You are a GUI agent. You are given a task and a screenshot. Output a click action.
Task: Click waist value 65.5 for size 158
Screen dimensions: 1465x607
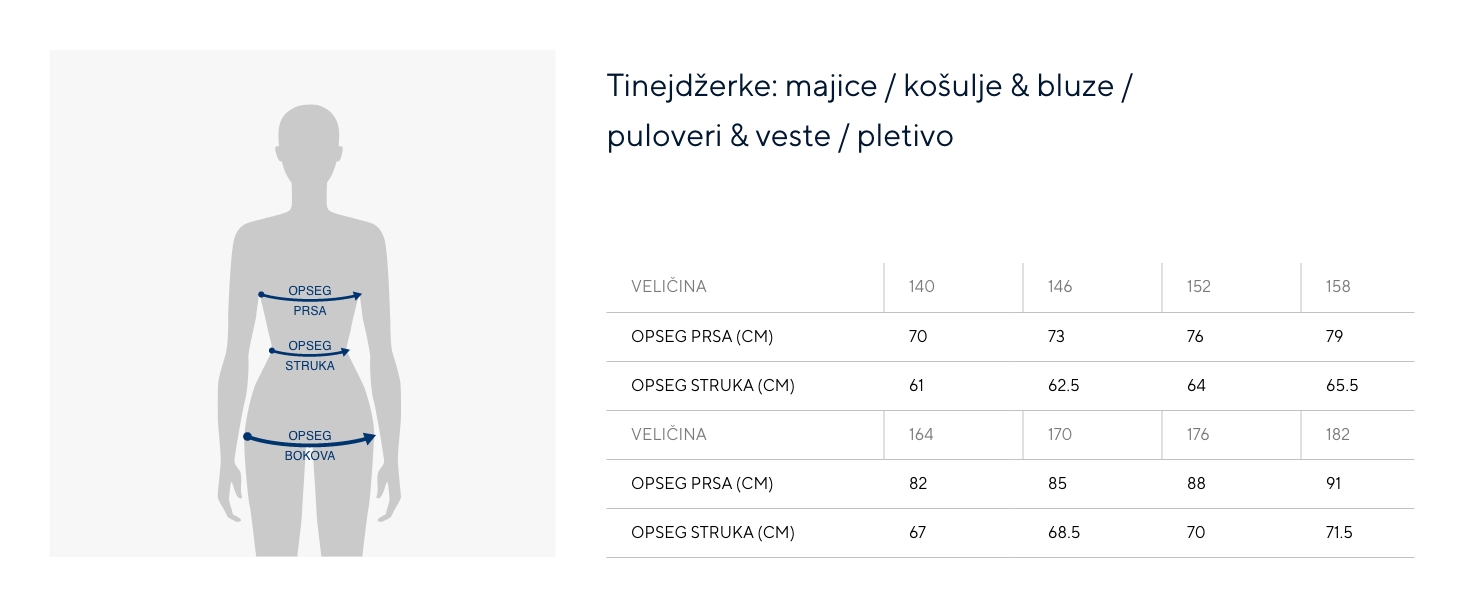coord(1341,386)
